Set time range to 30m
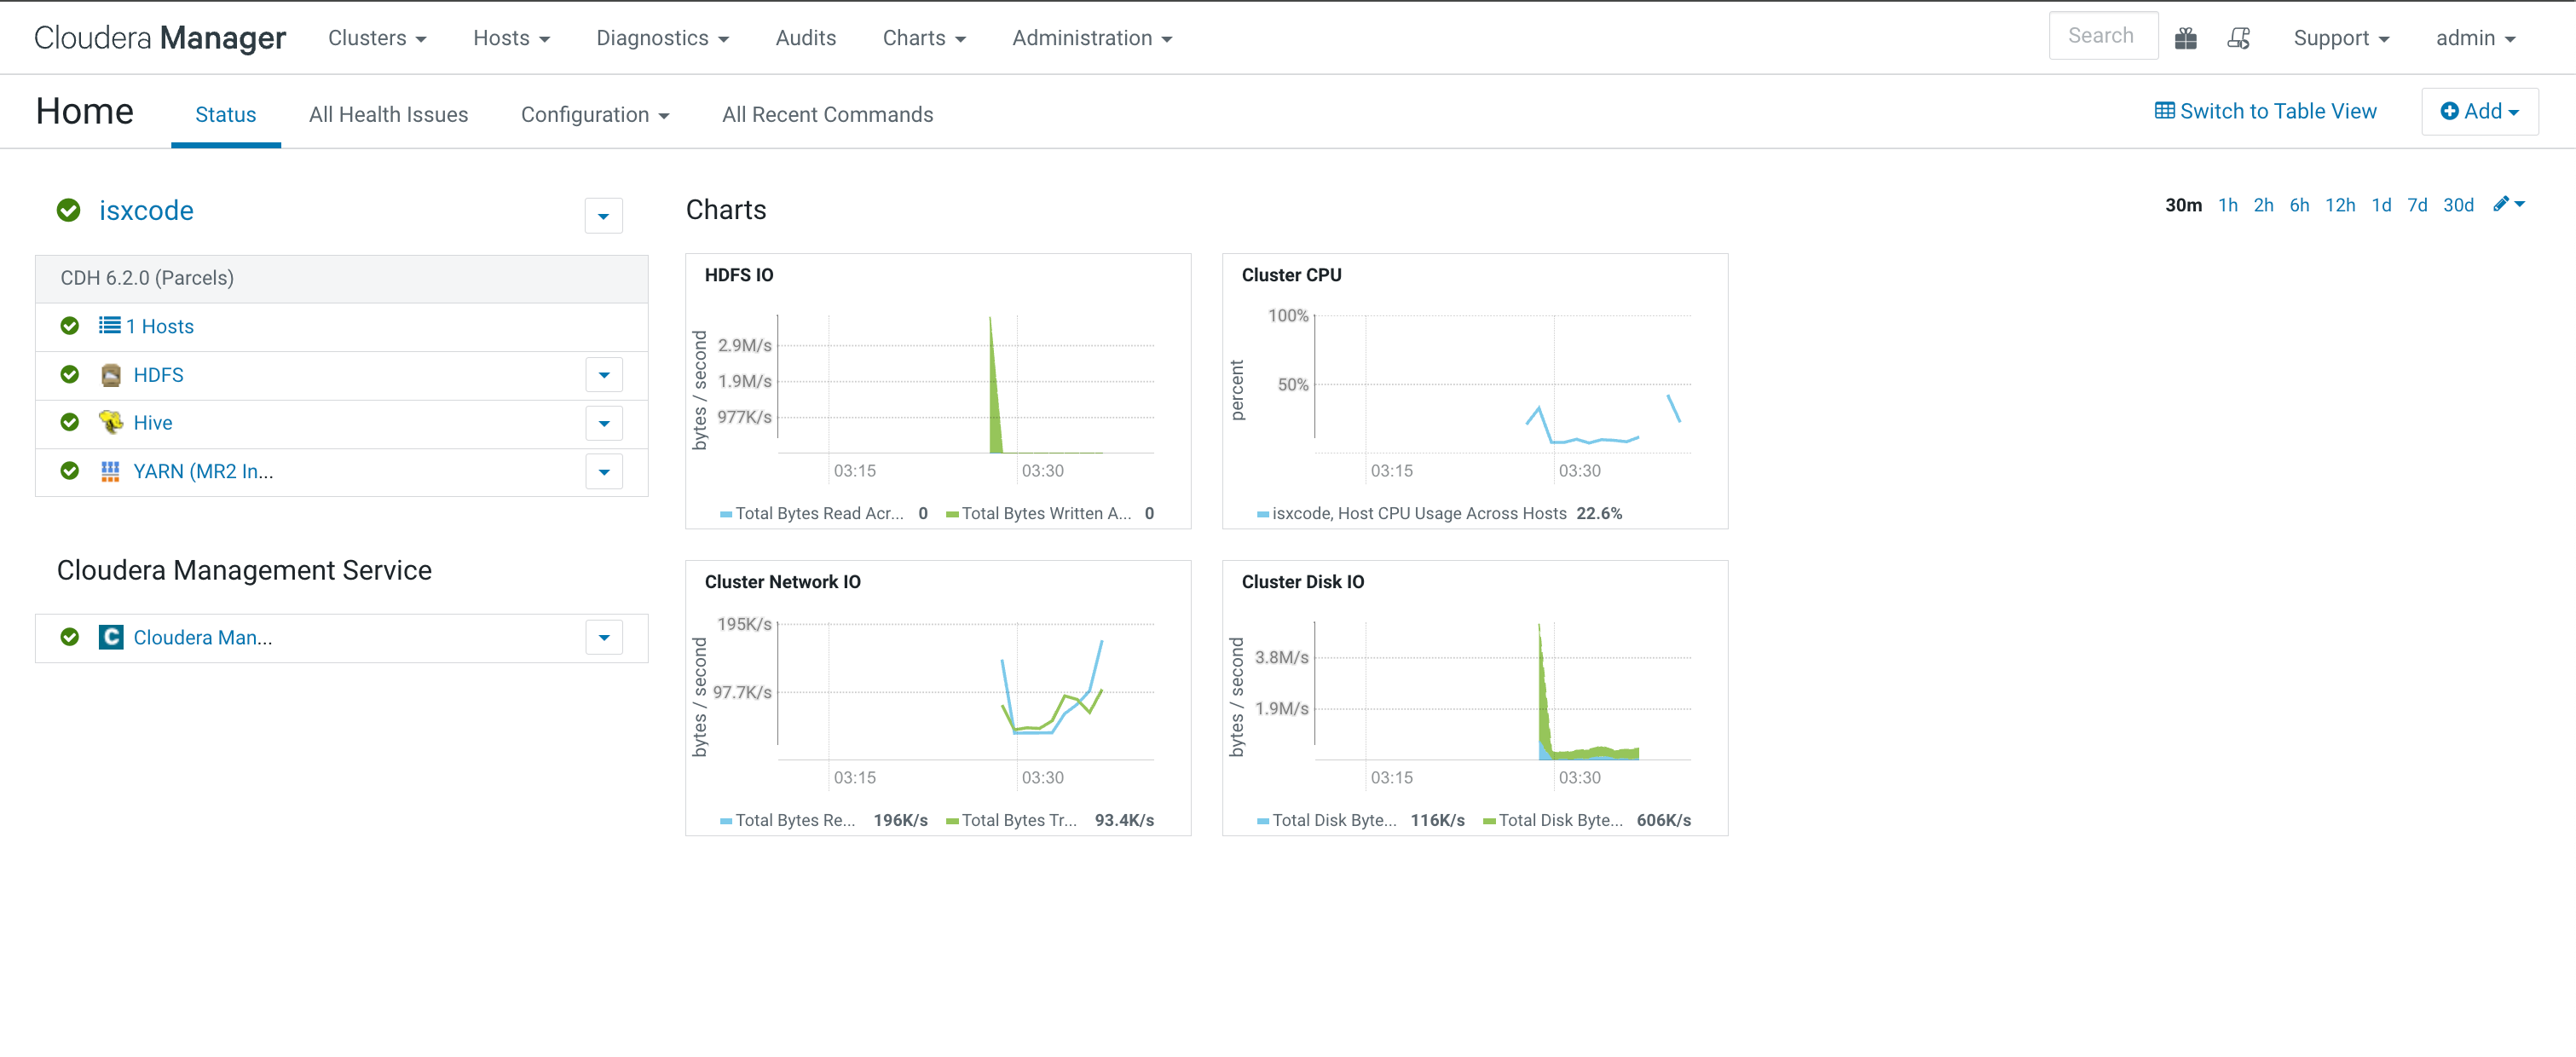Image resolution: width=2576 pixels, height=1057 pixels. coord(2183,205)
